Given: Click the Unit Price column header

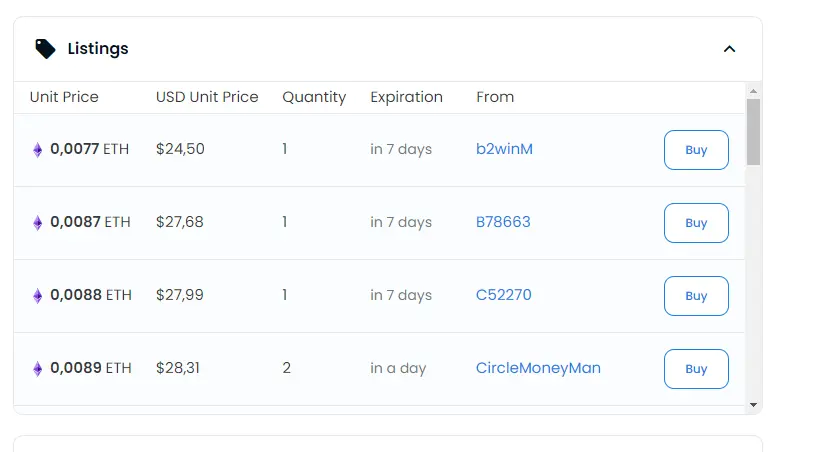Looking at the screenshot, I should point(64,97).
